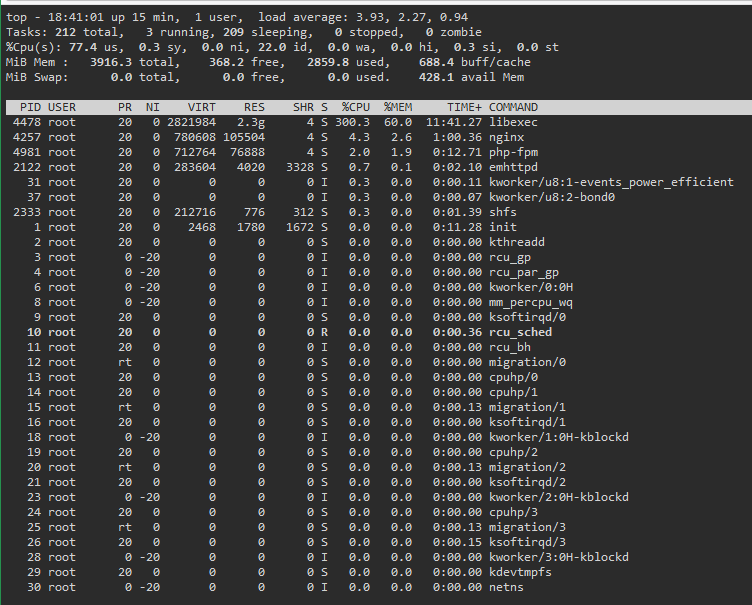Click the TIME+ column header
752x605 pixels.
(464, 107)
